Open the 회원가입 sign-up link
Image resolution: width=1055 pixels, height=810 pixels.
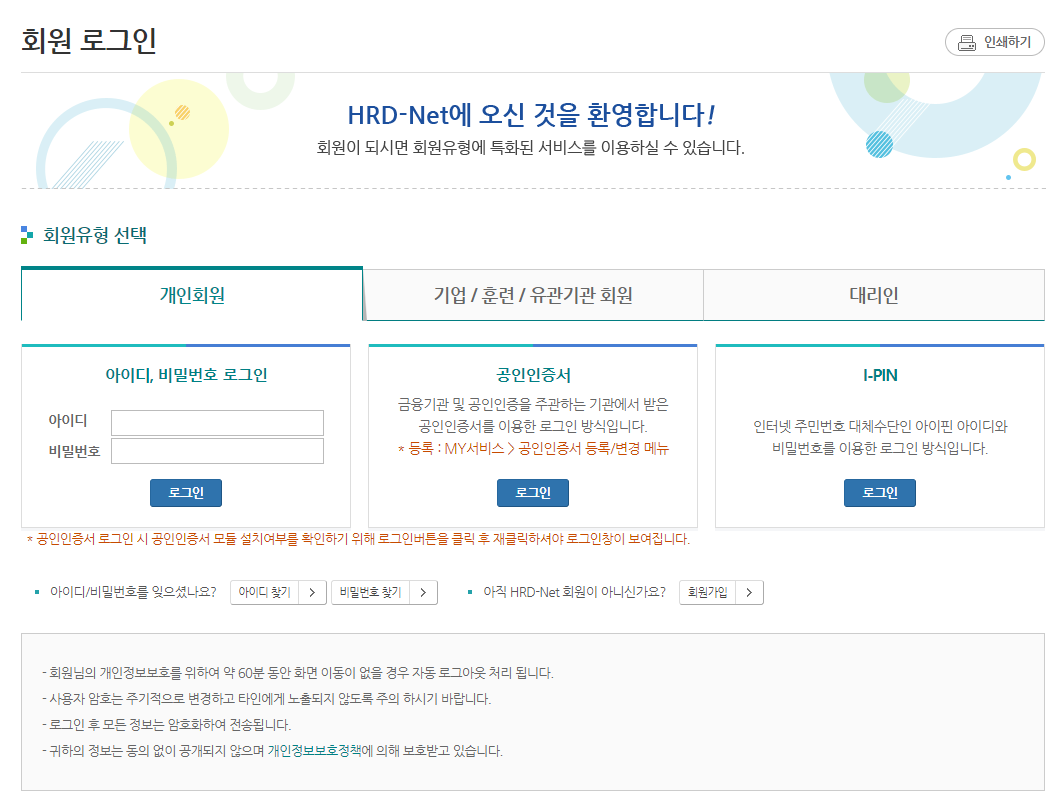coord(708,592)
